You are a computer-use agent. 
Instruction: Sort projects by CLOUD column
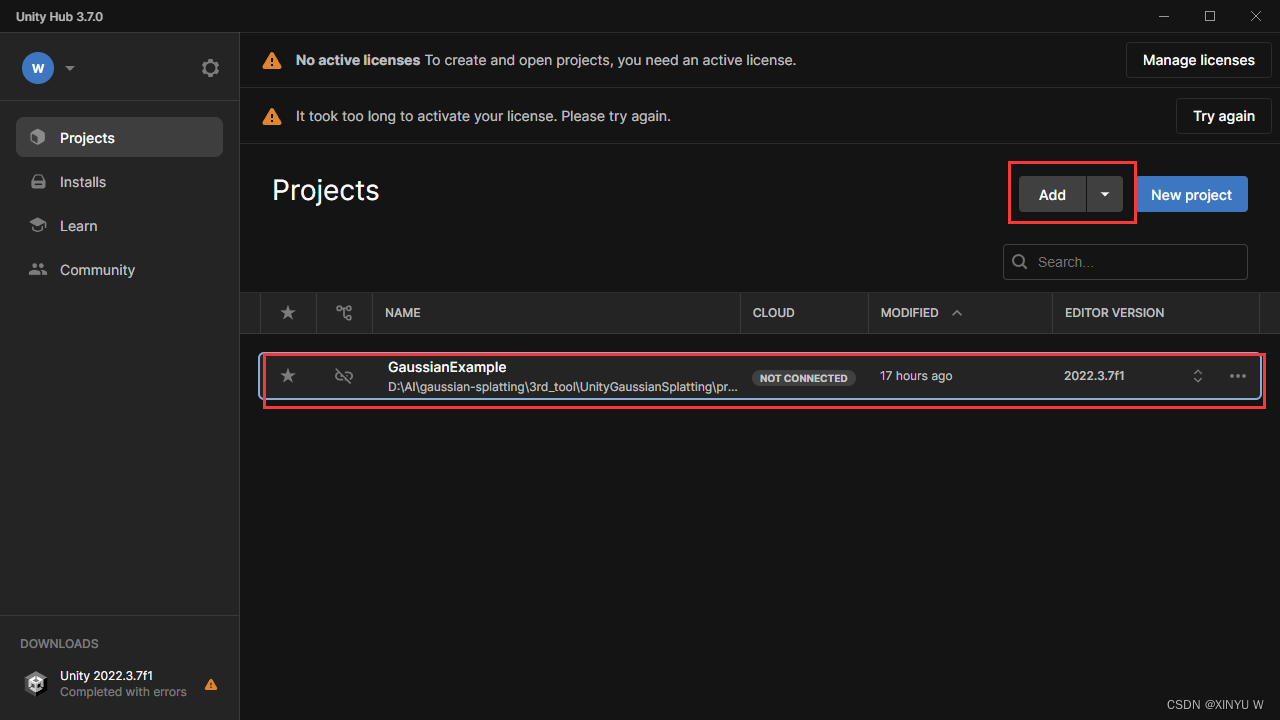point(773,313)
